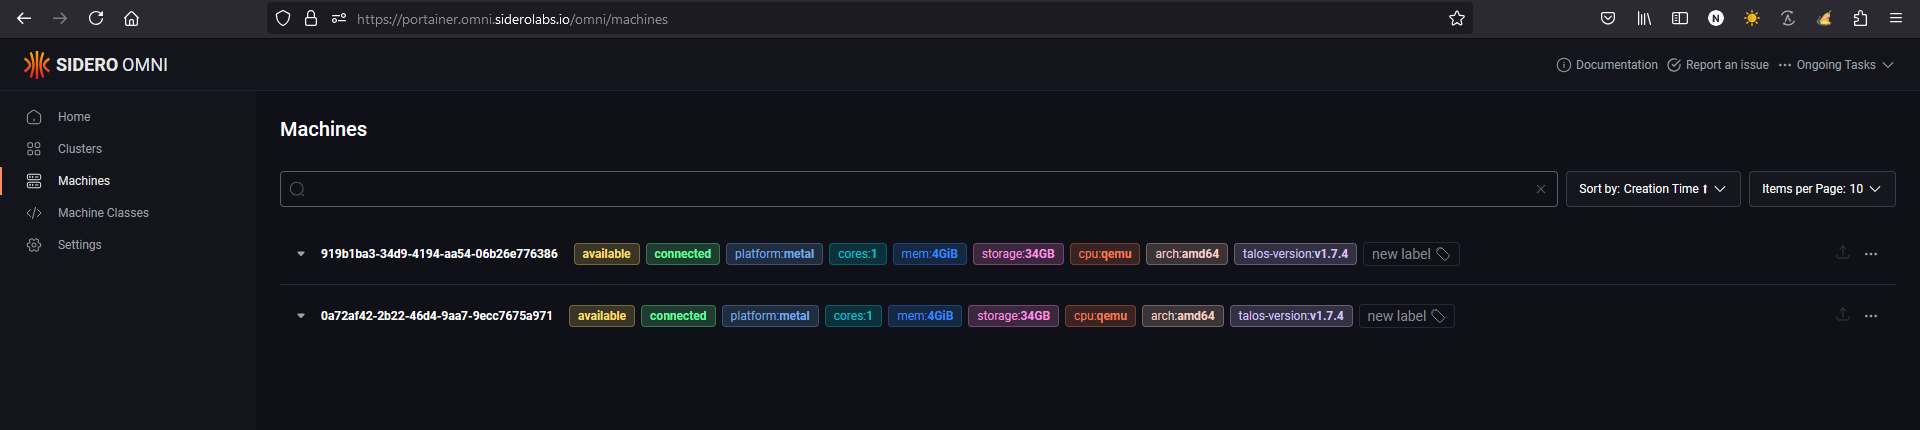Expand the Ongoing Tasks dropdown
The height and width of the screenshot is (430, 1920).
tap(1836, 65)
